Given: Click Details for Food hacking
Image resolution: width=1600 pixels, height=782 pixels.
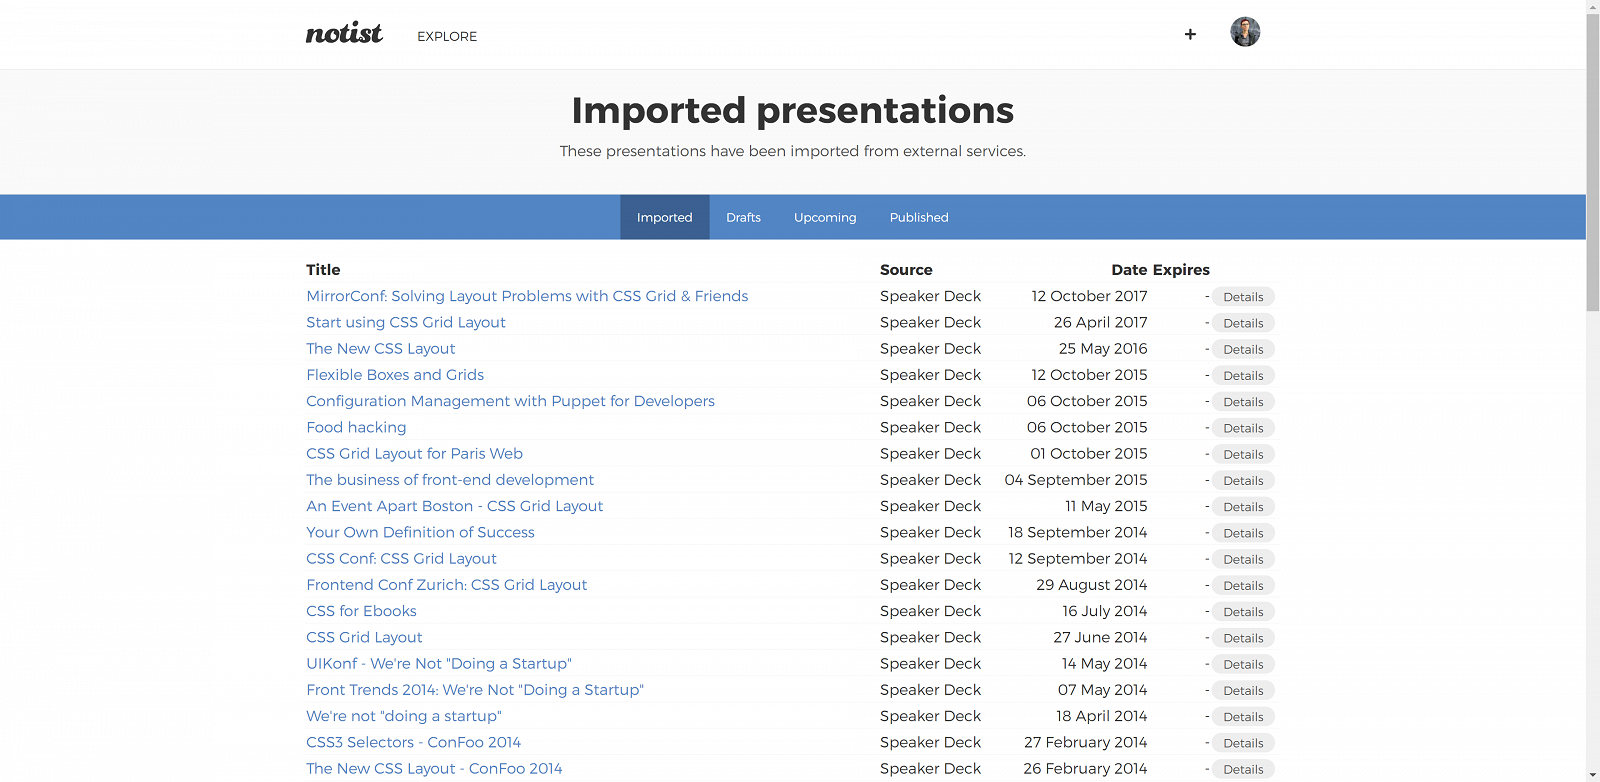Looking at the screenshot, I should point(1243,428).
